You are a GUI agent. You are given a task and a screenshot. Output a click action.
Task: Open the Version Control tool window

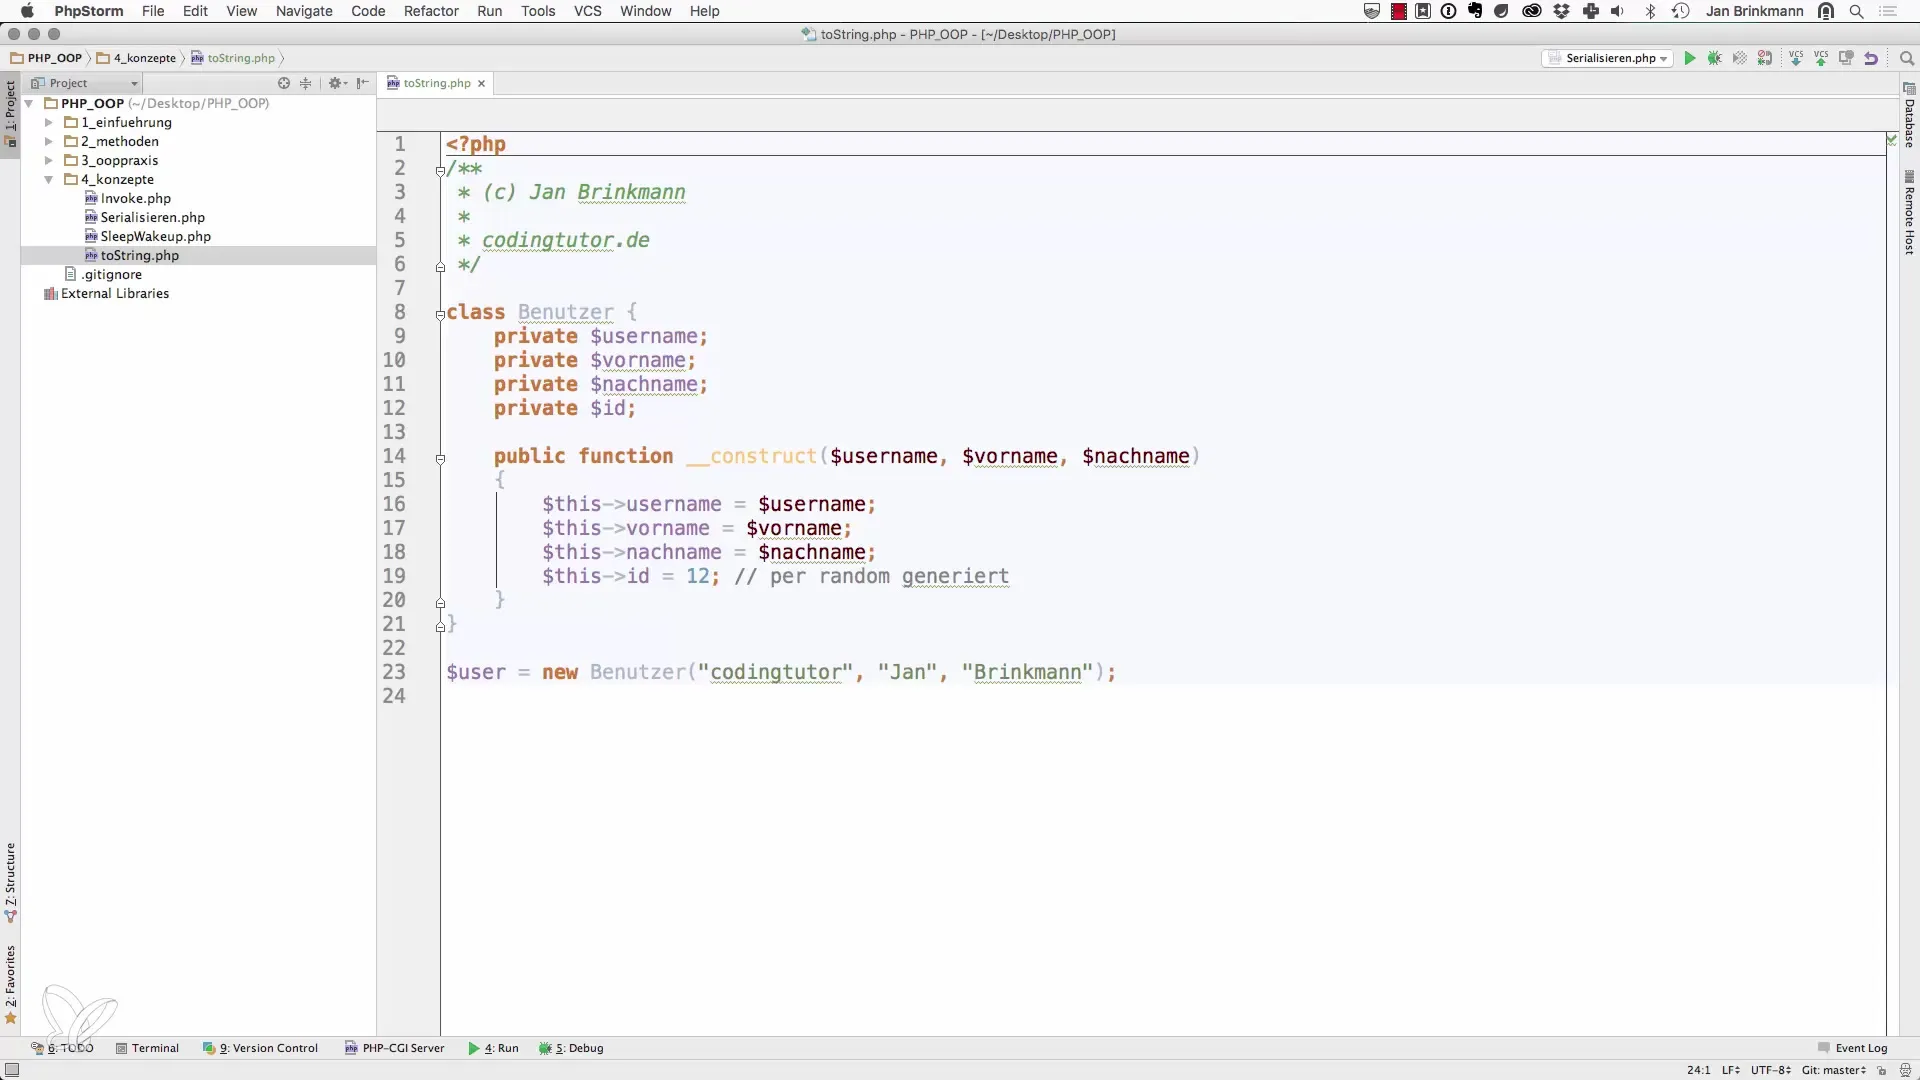pos(260,1048)
